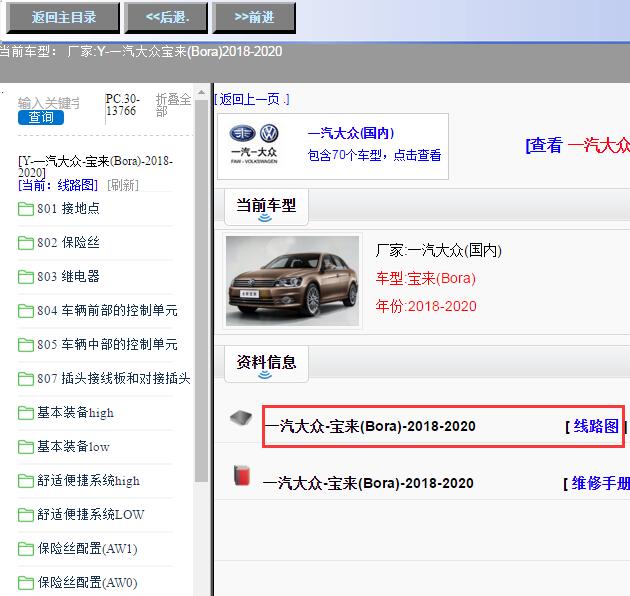The image size is (630, 596).
Task: Click the 返回主目录 button
Action: coord(63,17)
